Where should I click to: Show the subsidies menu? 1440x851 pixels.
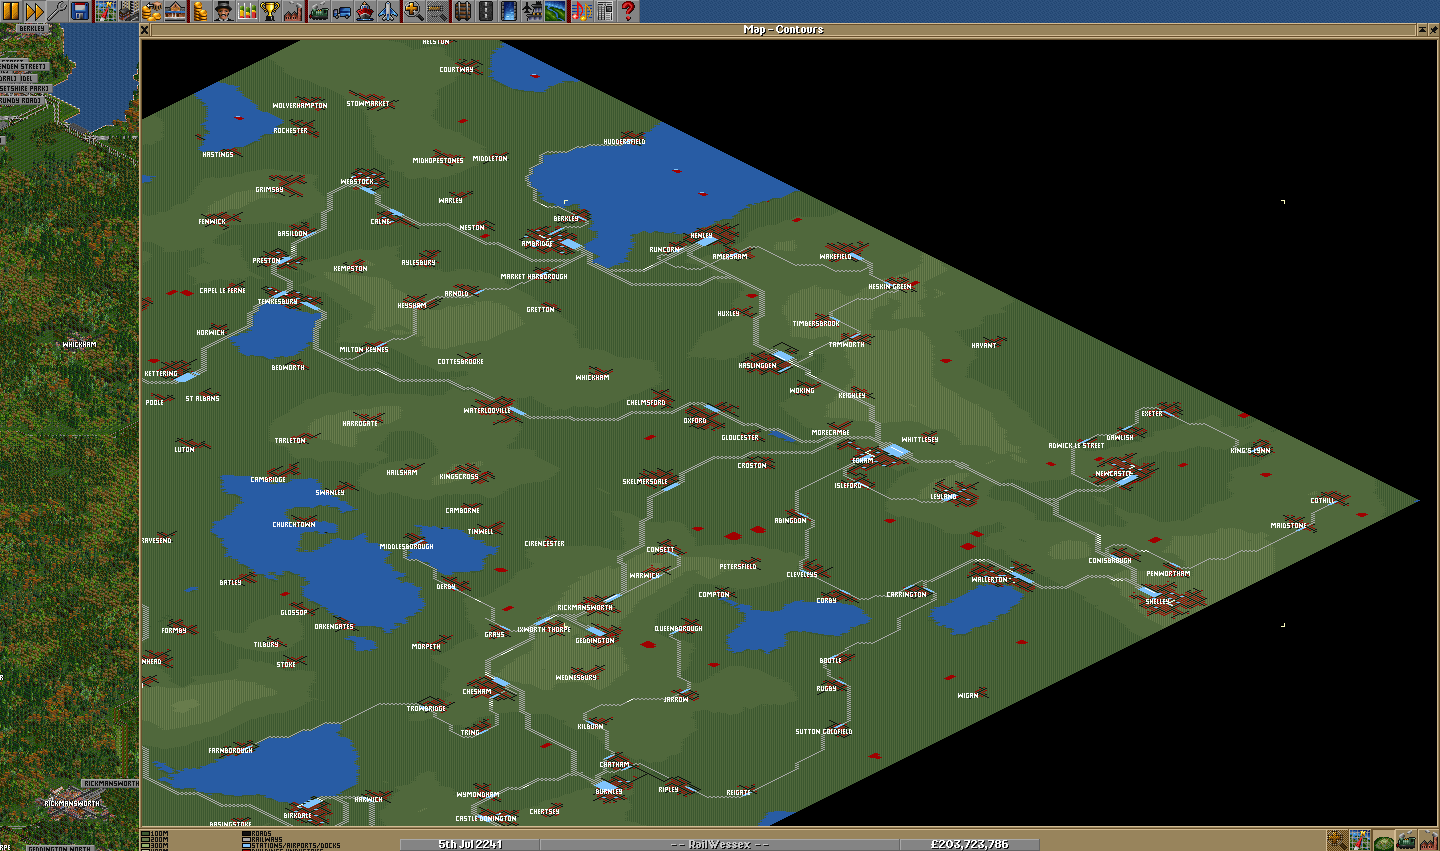pyautogui.click(x=152, y=11)
